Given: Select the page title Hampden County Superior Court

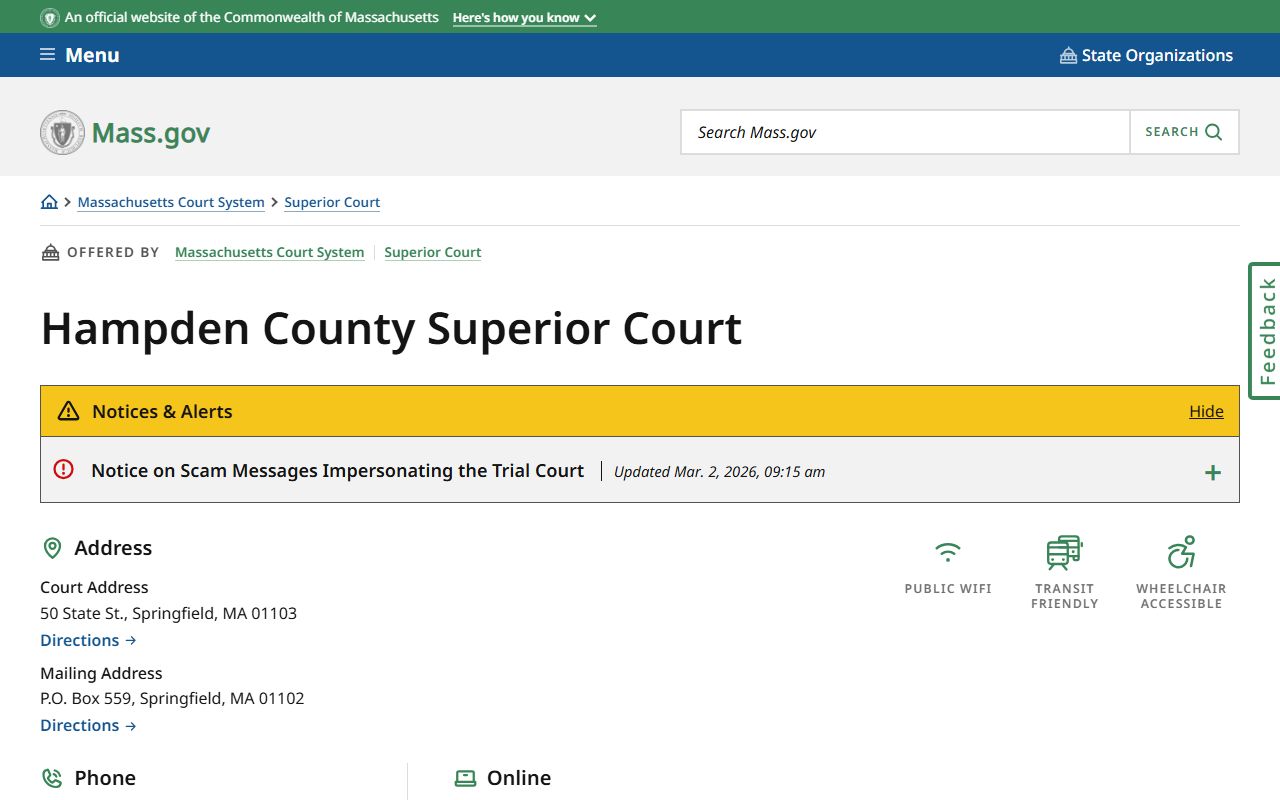Looking at the screenshot, I should [x=391, y=329].
